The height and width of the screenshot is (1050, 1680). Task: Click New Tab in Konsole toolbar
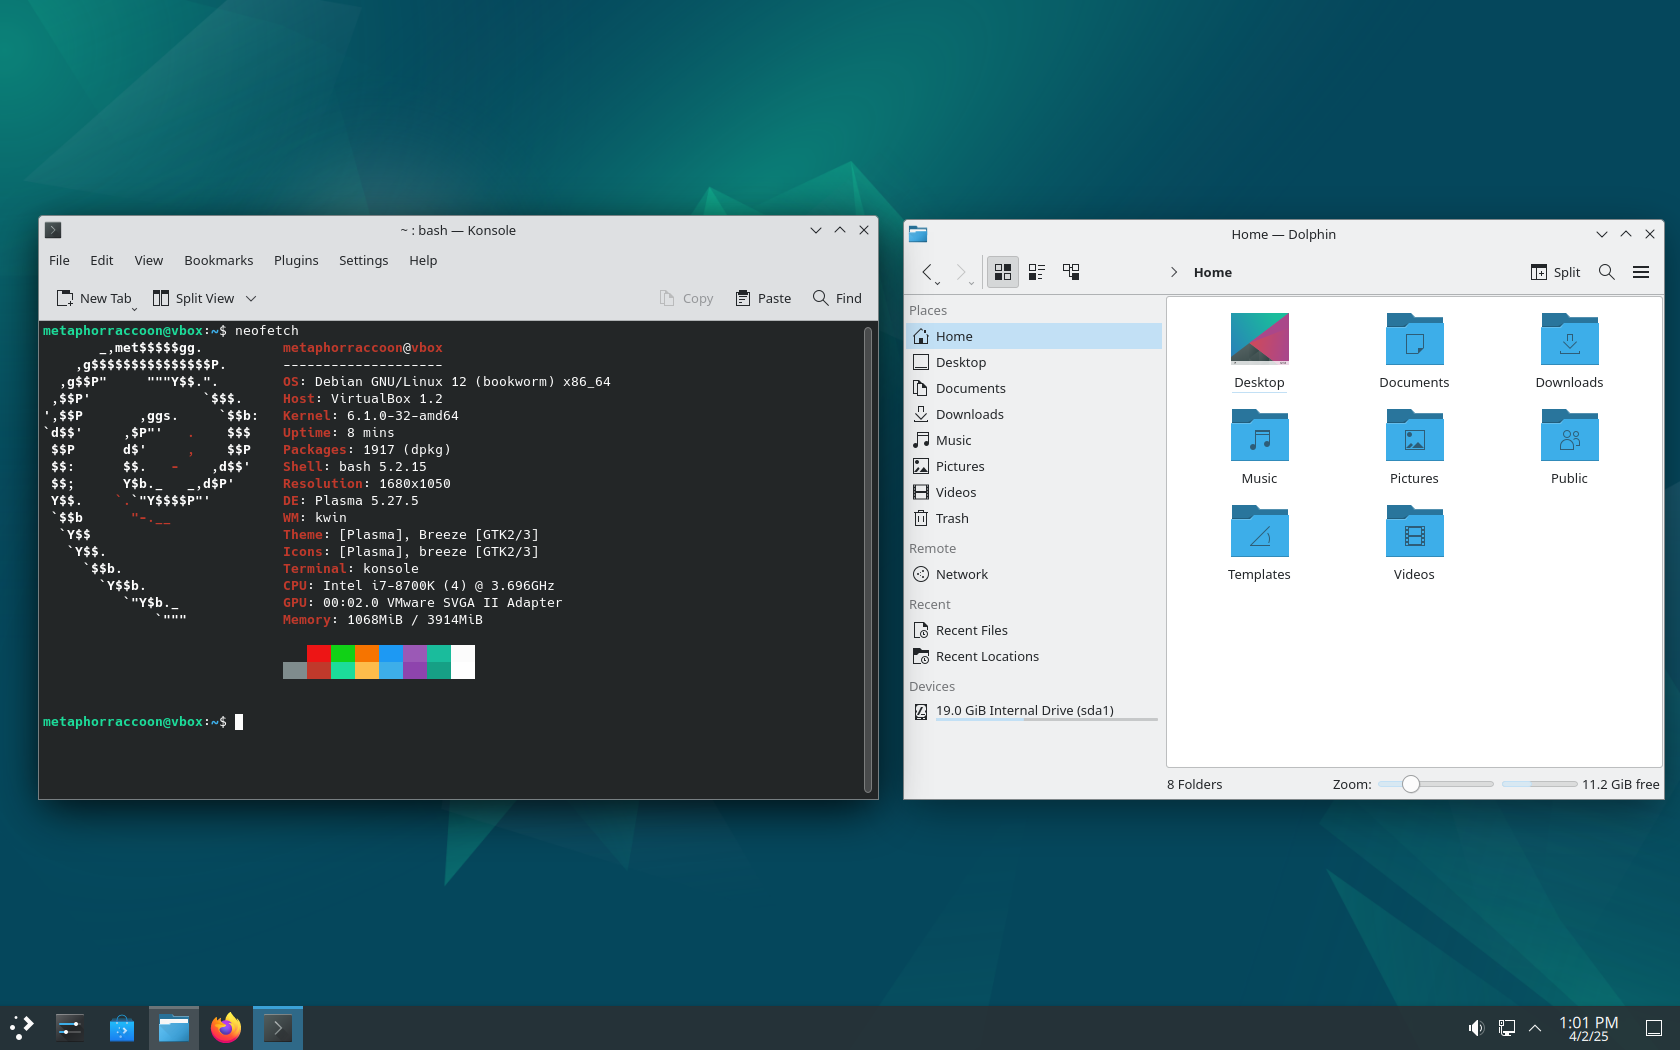point(94,298)
